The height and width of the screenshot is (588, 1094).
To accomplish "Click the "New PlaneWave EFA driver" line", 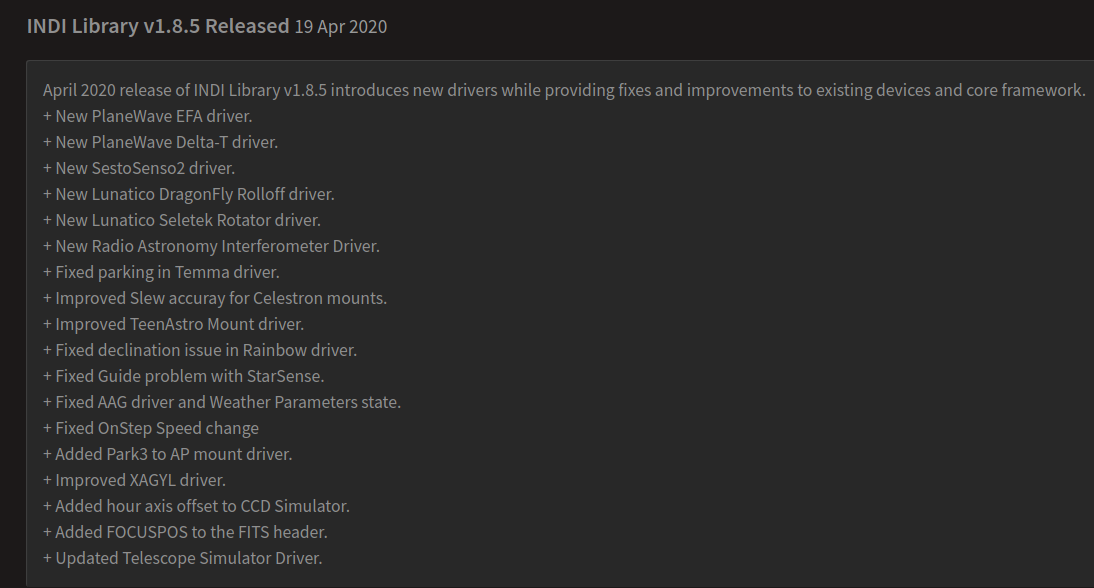I will click(147, 116).
